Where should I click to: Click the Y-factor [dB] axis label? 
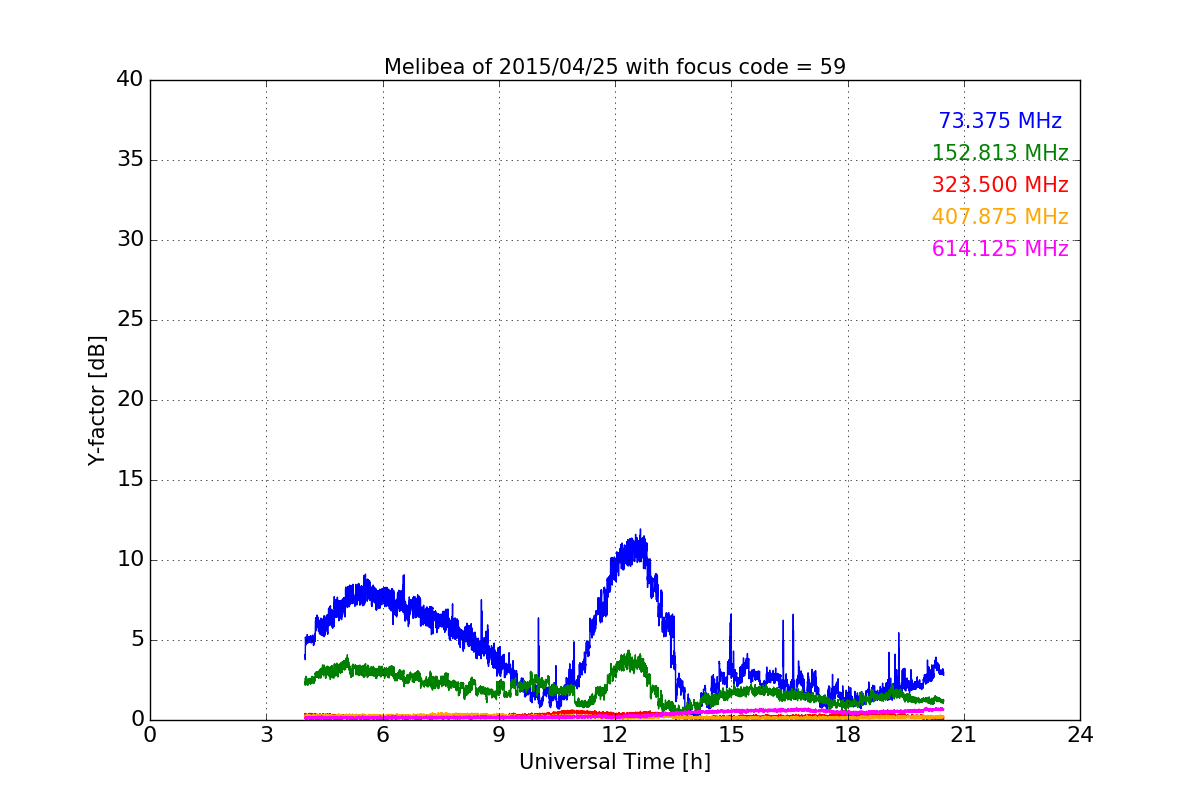click(x=97, y=400)
